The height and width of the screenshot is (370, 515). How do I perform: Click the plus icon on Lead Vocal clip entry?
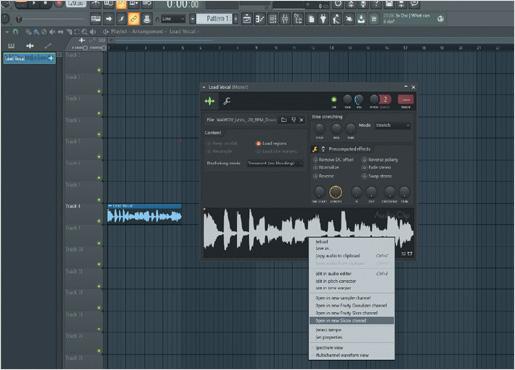pyautogui.click(x=51, y=59)
